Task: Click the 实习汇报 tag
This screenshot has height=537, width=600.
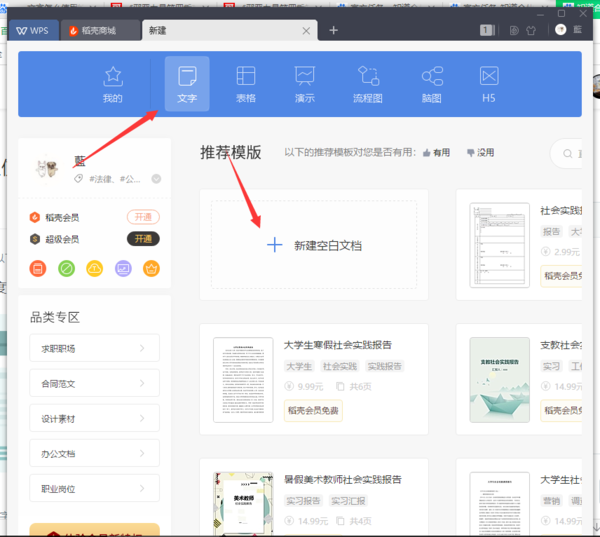Action: (348, 501)
